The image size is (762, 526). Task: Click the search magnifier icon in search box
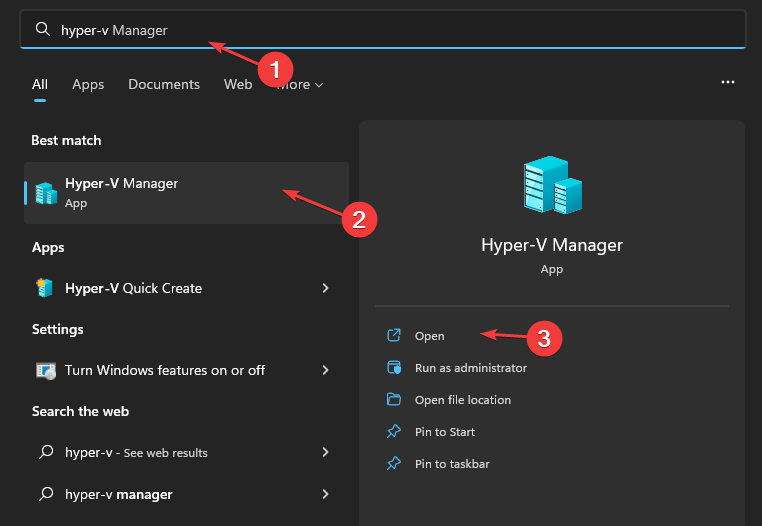tap(43, 30)
